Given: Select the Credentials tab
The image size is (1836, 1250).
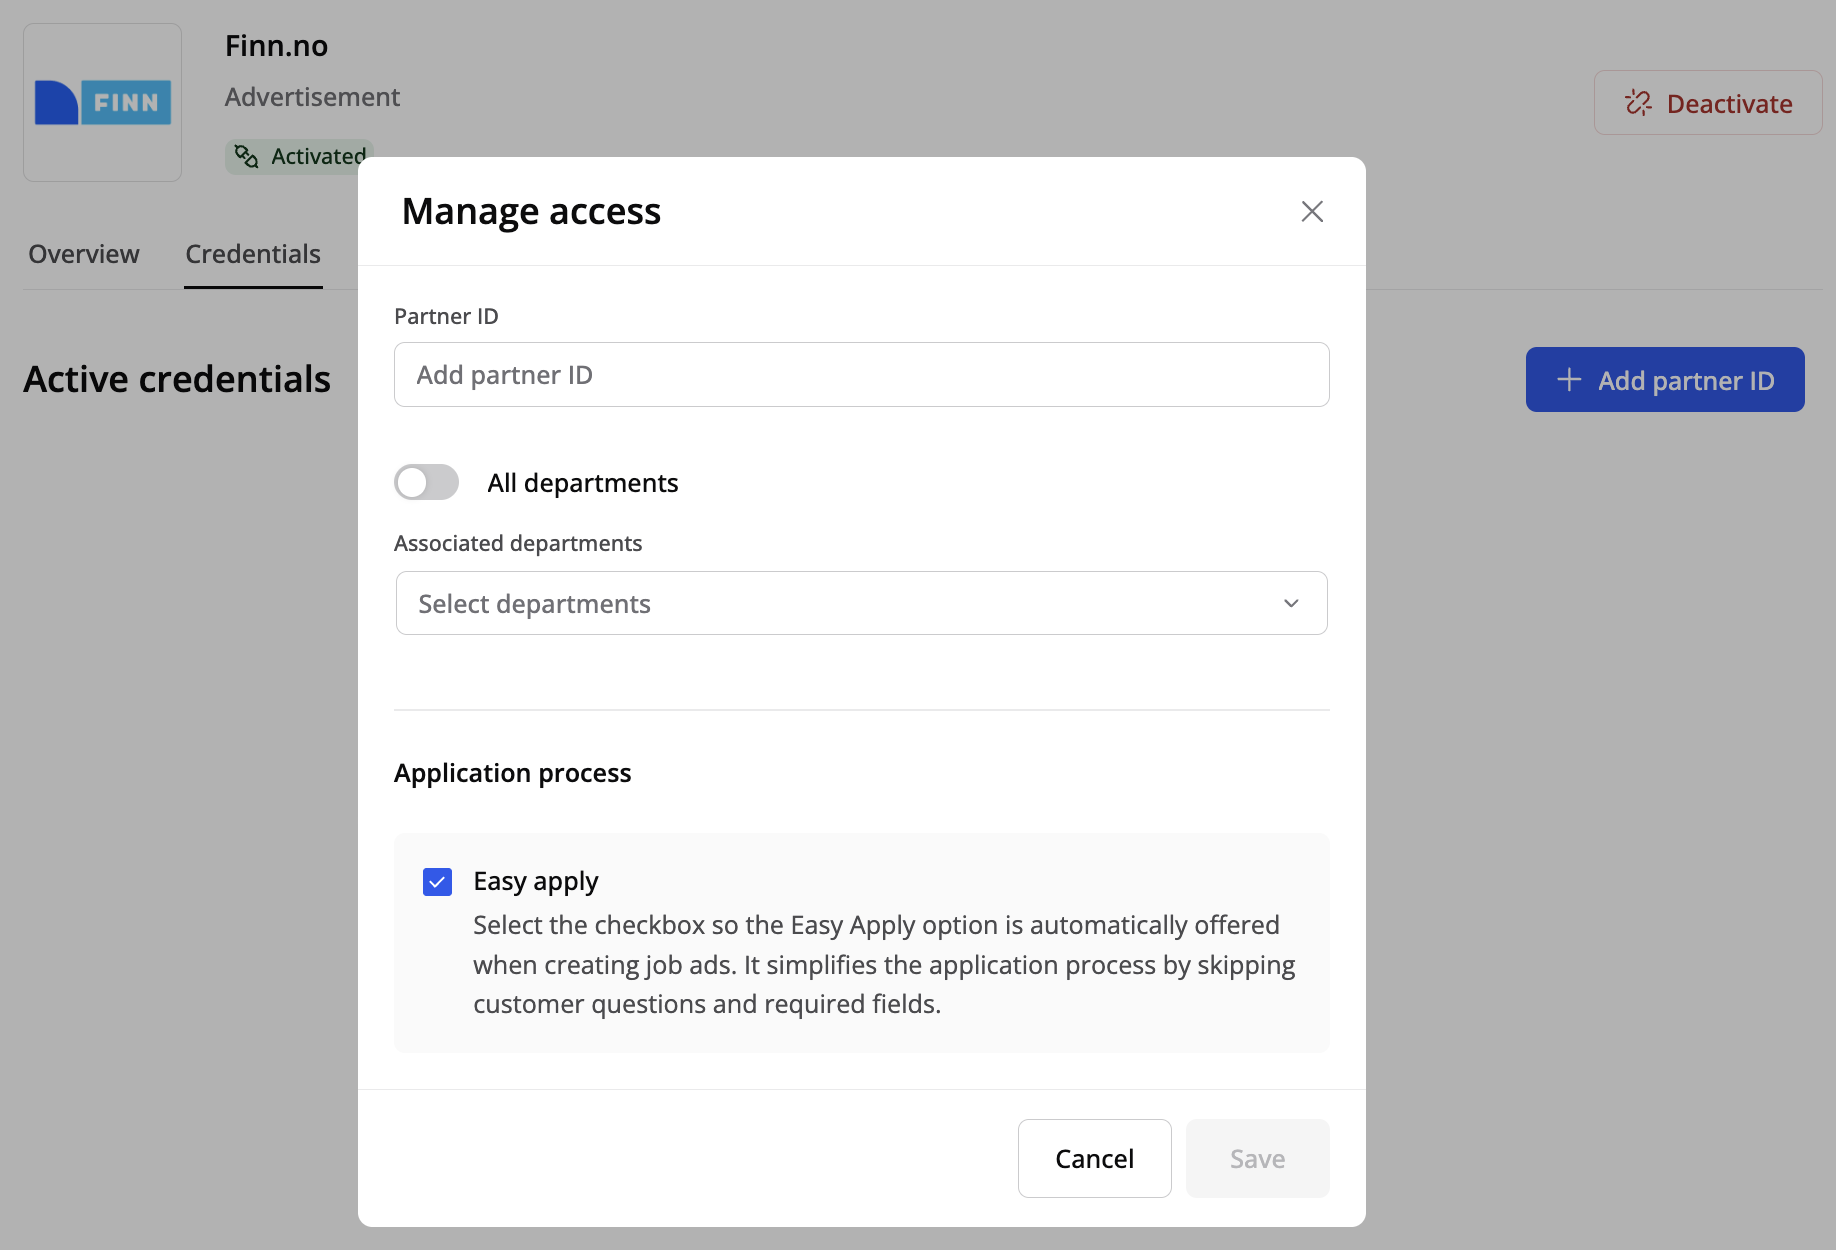Looking at the screenshot, I should pos(253,254).
